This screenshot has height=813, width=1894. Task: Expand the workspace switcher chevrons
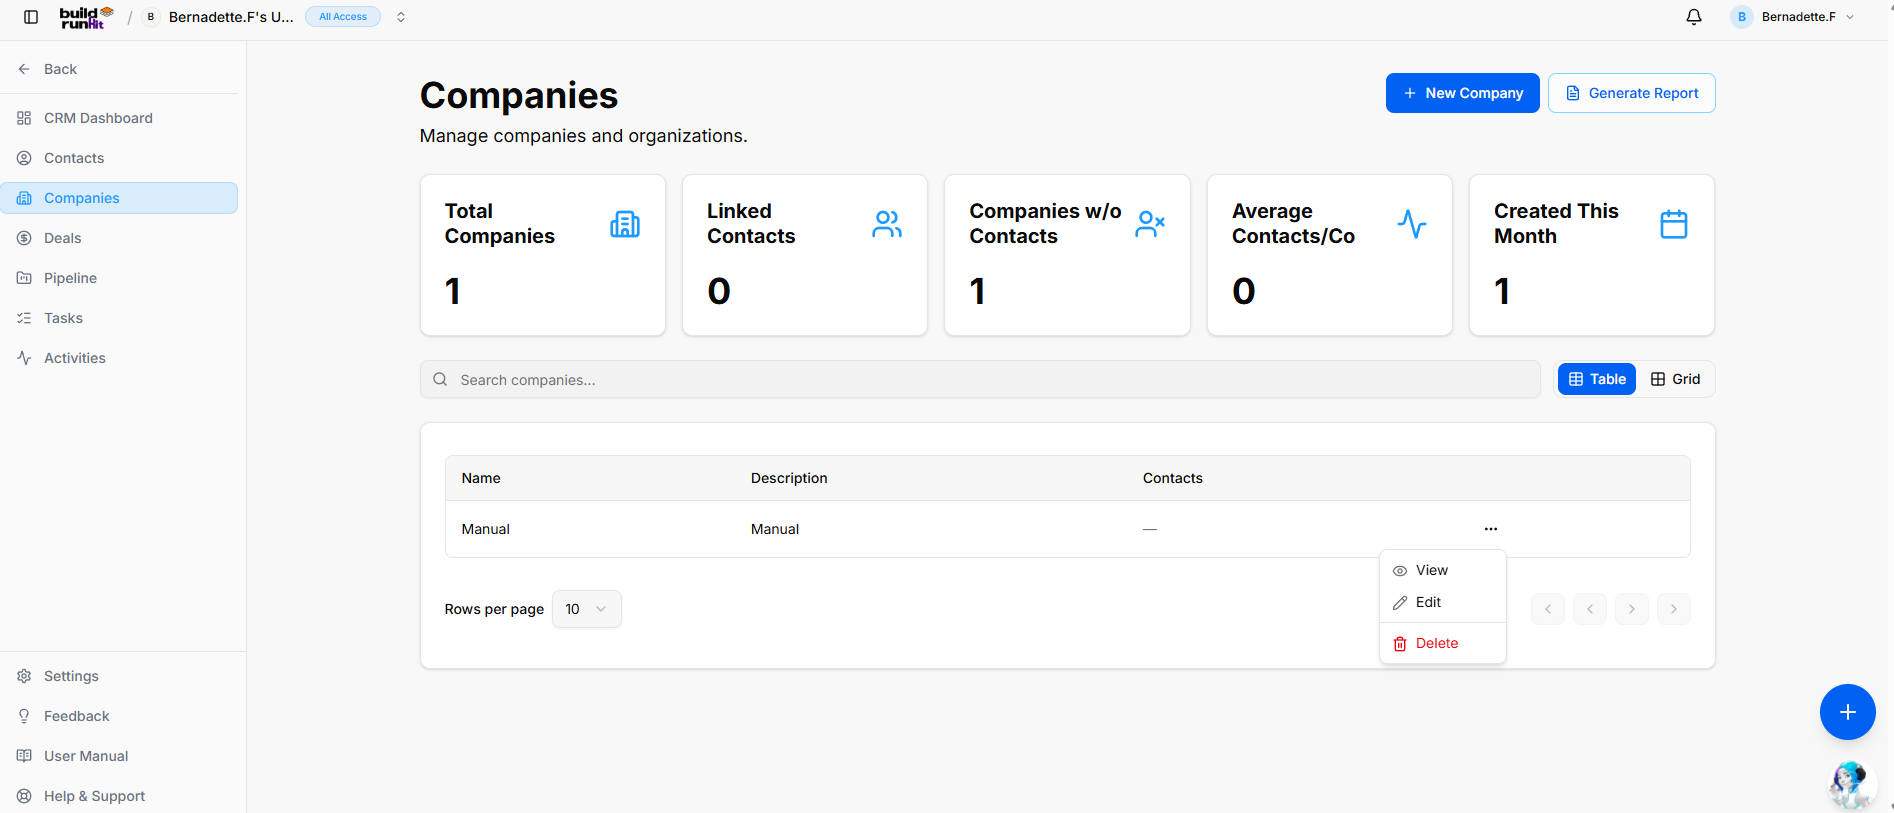click(401, 17)
